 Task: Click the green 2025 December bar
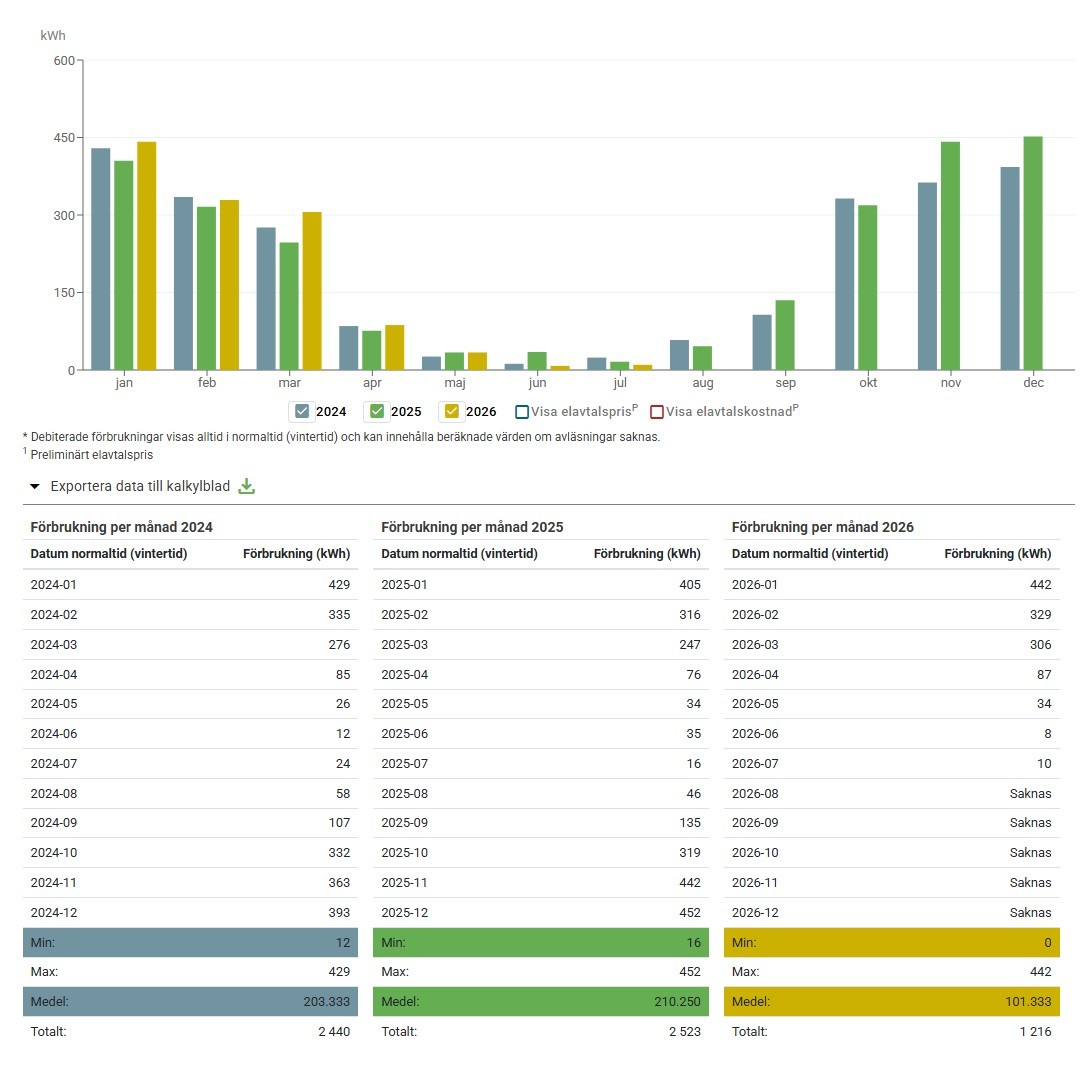[1033, 253]
